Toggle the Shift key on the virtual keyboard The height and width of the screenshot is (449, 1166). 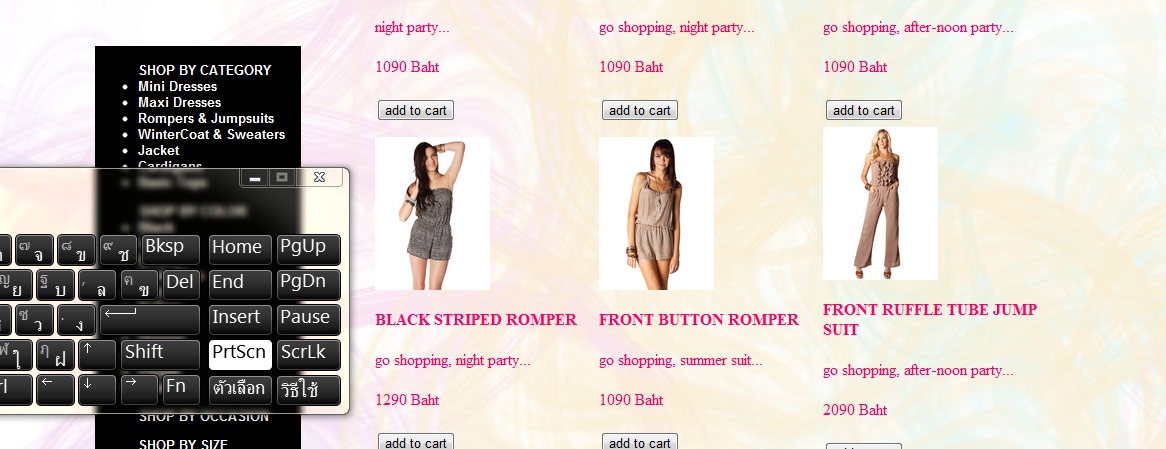pyautogui.click(x=160, y=355)
